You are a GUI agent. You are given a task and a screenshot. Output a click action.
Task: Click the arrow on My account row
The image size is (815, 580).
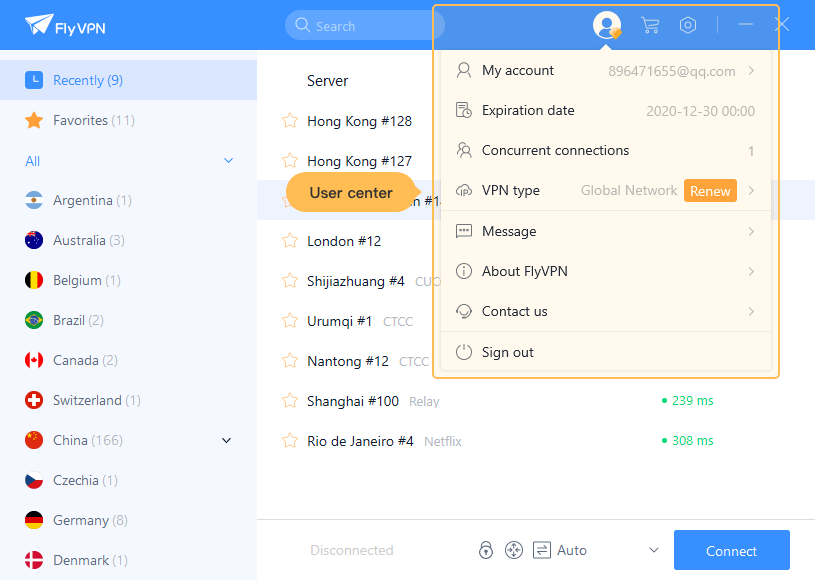pyautogui.click(x=752, y=70)
